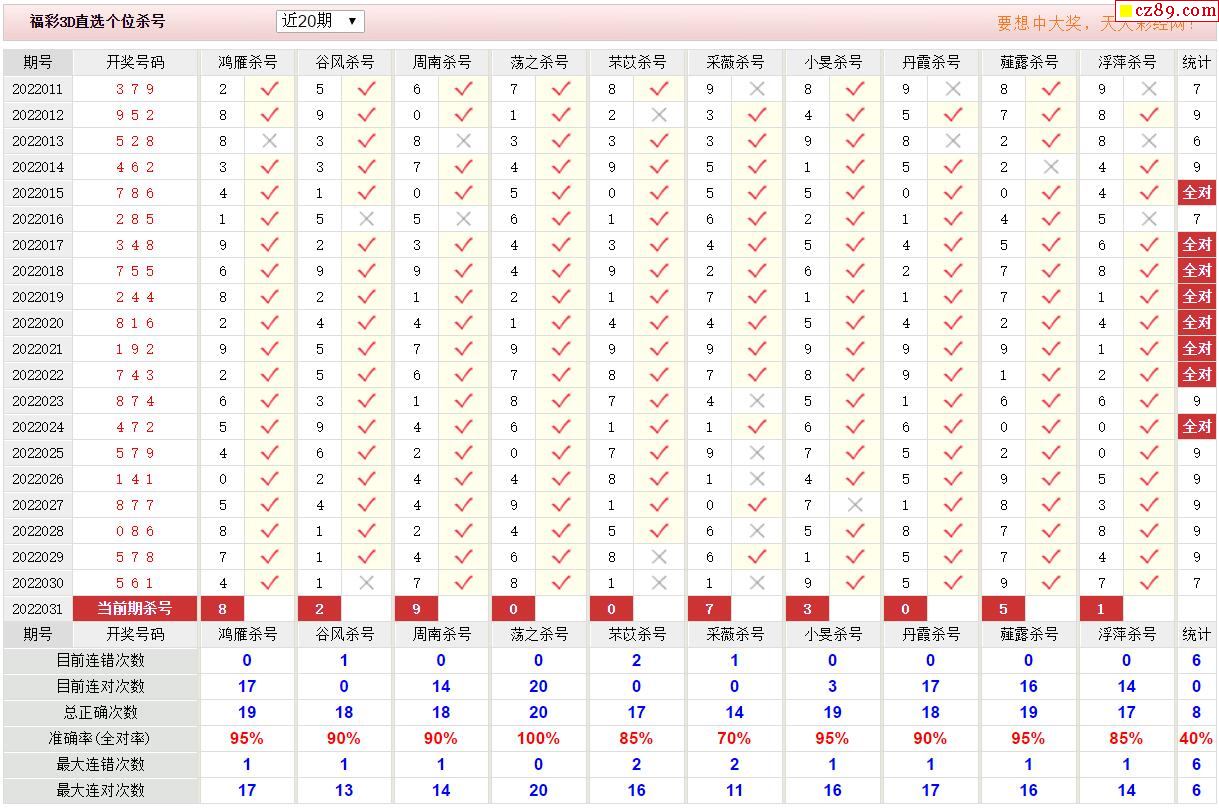1219x809 pixels.
Task: Click the red 7 current pick under 采薇杀号
Action: click(709, 608)
